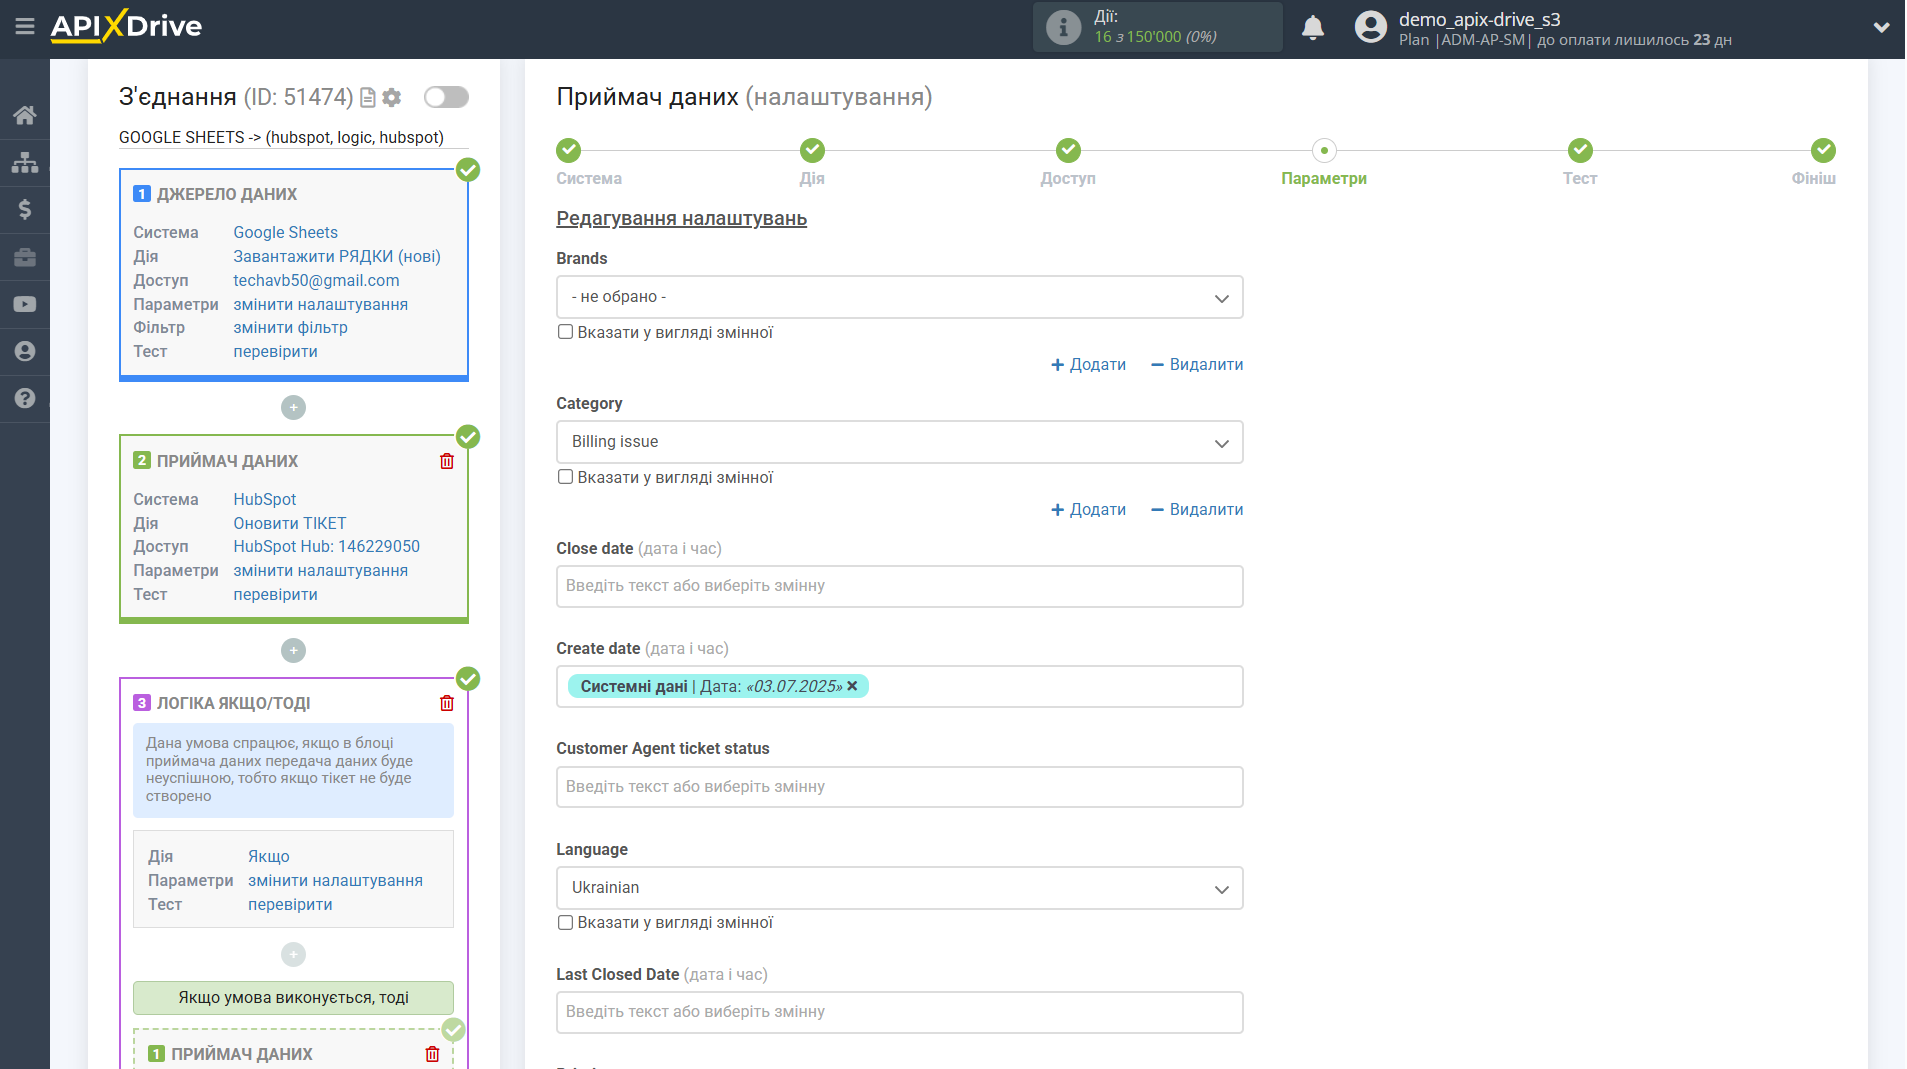Click HubSpot system link
The image size is (1907, 1069).
pyautogui.click(x=265, y=499)
